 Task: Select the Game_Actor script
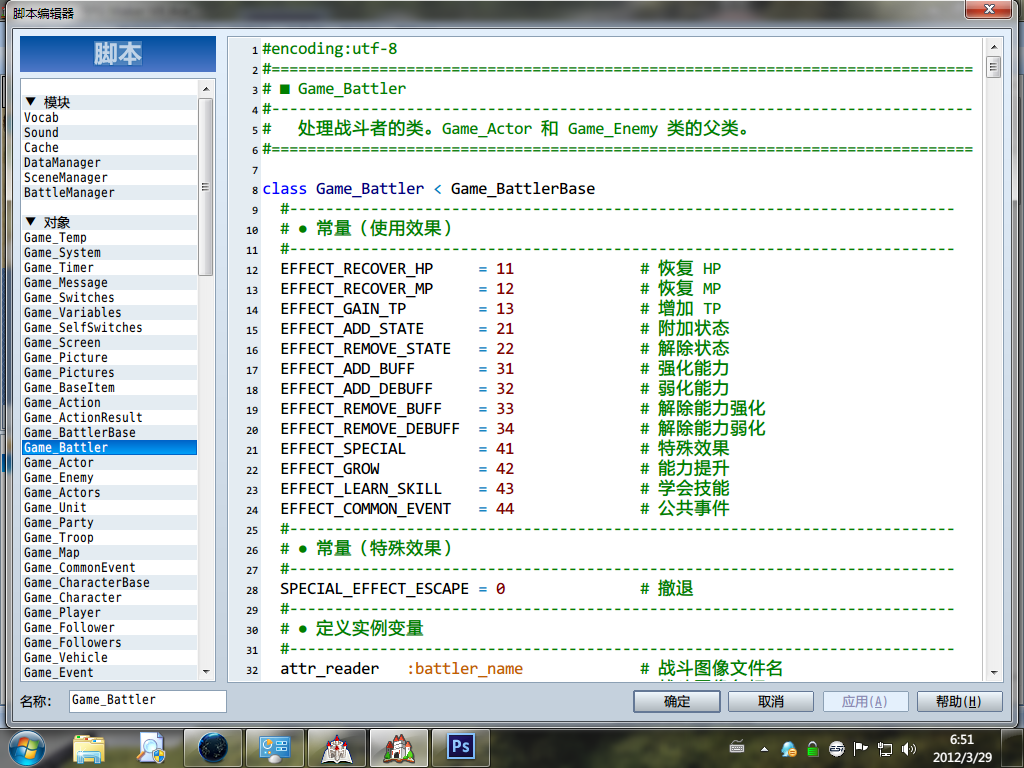pyautogui.click(x=109, y=463)
